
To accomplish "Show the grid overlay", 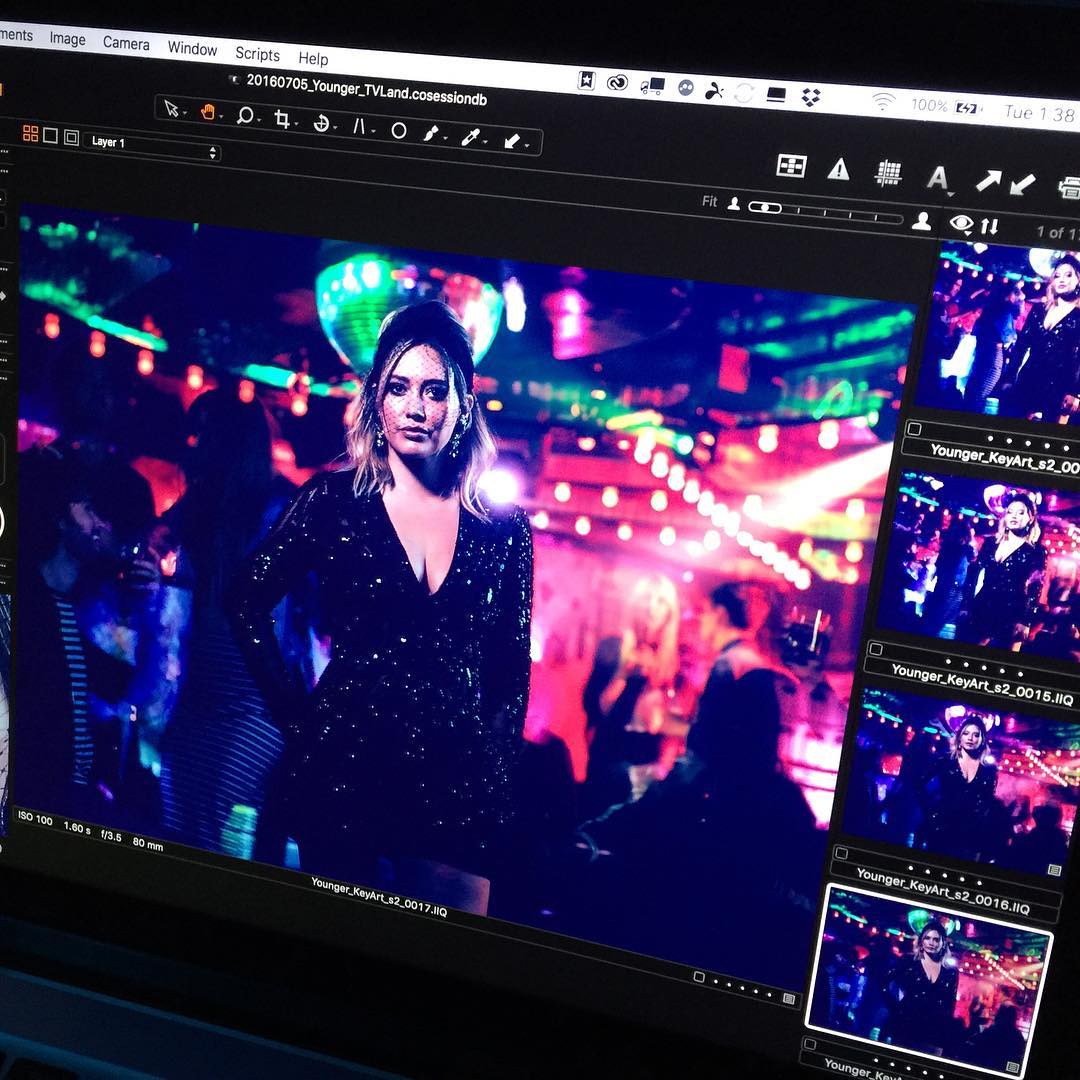I will click(x=887, y=172).
